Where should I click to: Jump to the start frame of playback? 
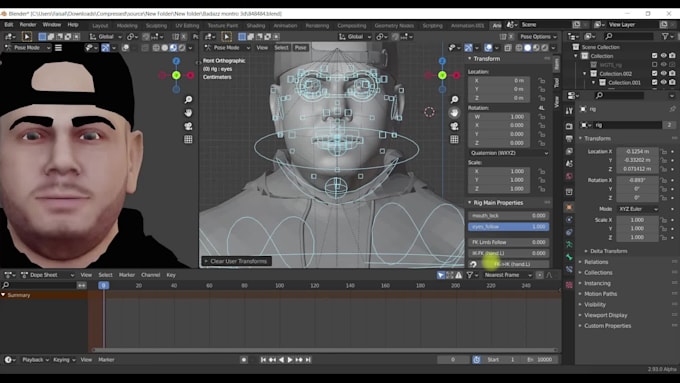(263, 360)
